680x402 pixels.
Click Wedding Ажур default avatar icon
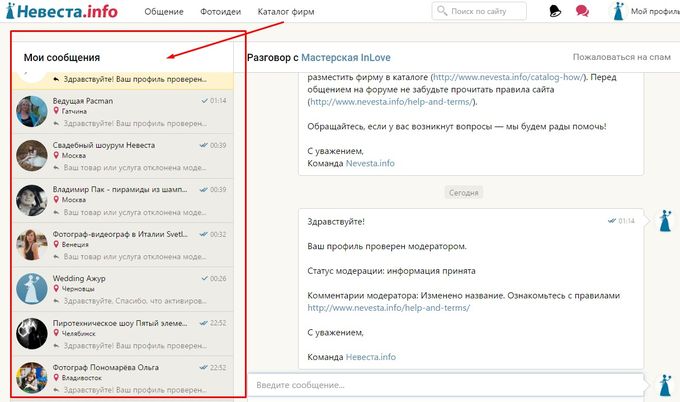32,289
